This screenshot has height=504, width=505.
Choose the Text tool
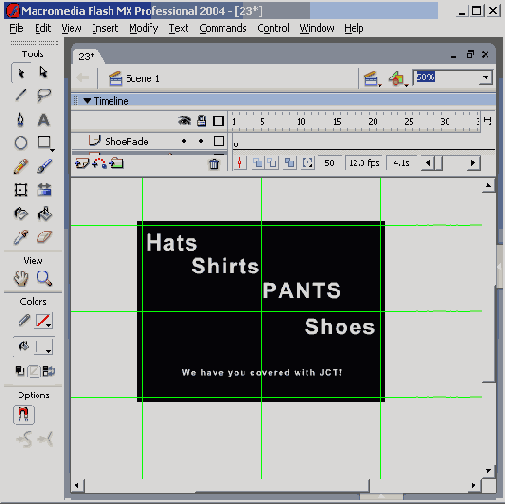(x=44, y=120)
